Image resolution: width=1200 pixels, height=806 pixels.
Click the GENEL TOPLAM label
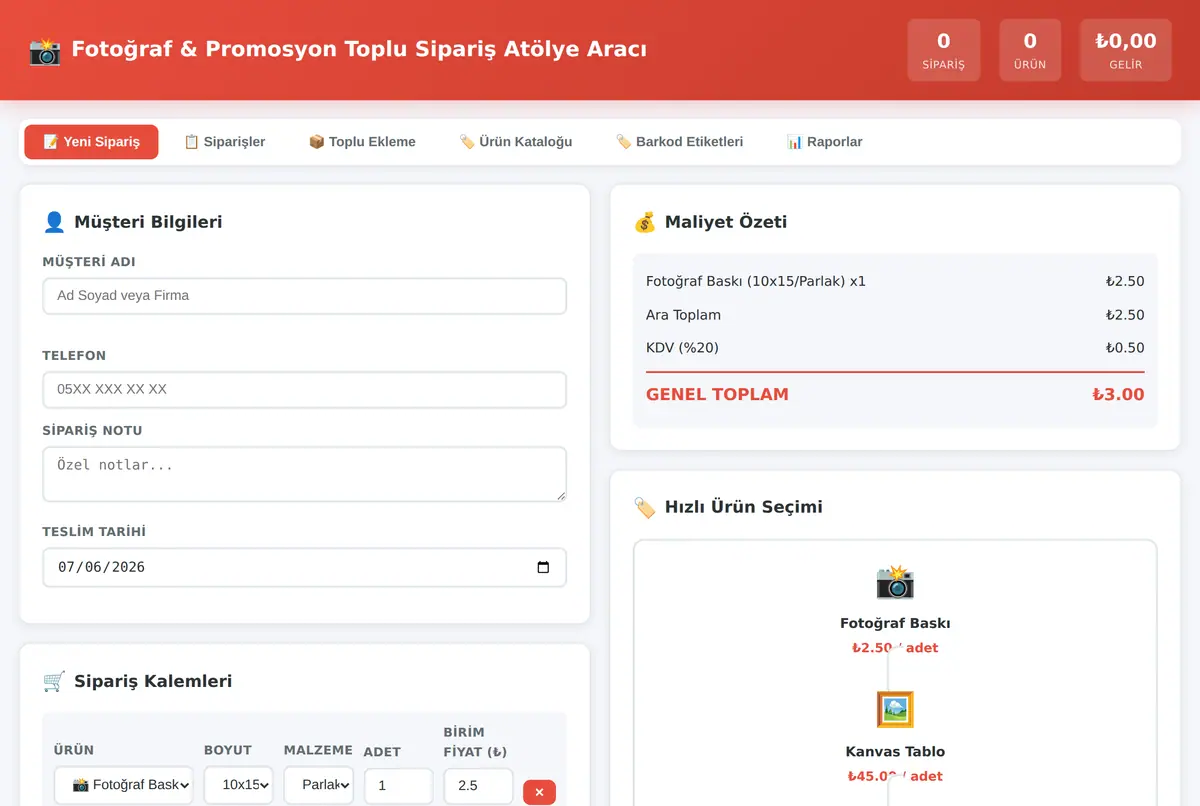[x=717, y=394]
